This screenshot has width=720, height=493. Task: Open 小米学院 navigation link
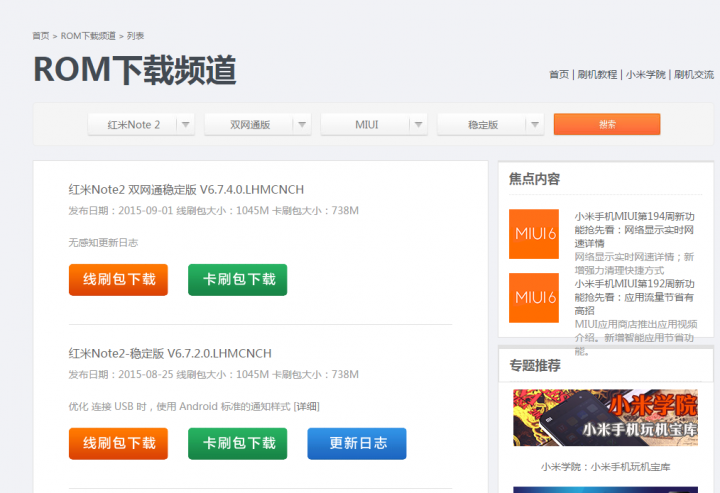pos(646,74)
